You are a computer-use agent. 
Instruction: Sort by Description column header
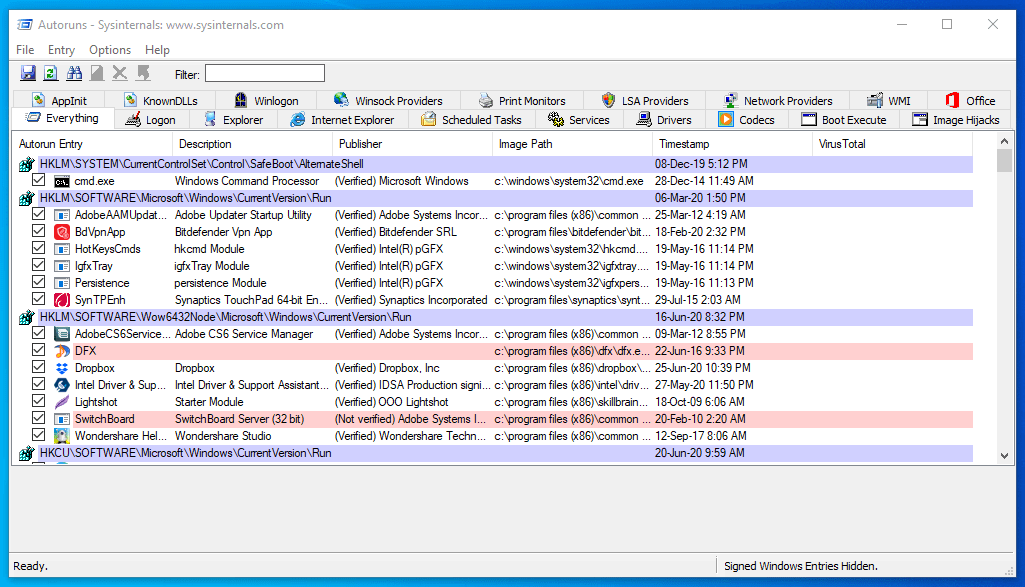click(252, 144)
